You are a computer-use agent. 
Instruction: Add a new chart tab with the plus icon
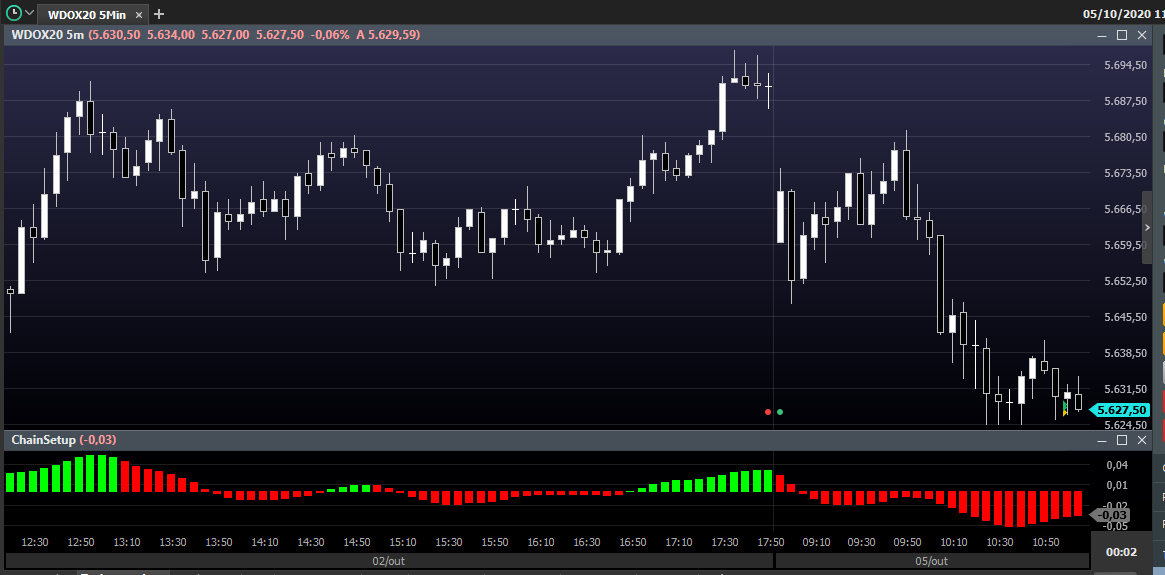(x=158, y=13)
